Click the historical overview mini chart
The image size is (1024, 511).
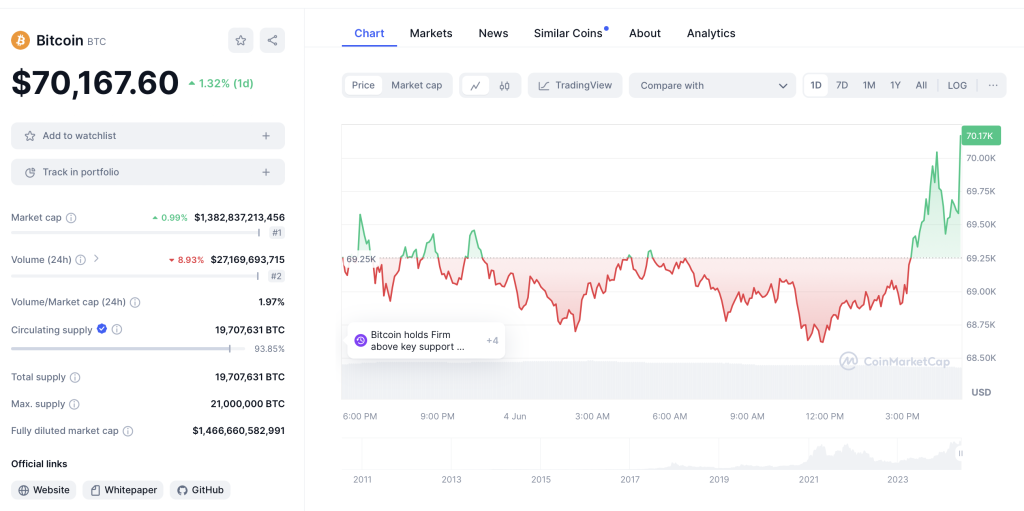(651, 453)
